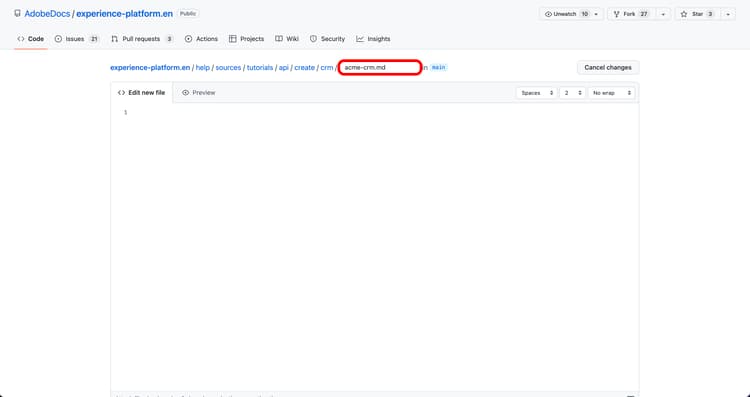Image resolution: width=750 pixels, height=397 pixels.
Task: Click the Fork button
Action: click(x=632, y=14)
